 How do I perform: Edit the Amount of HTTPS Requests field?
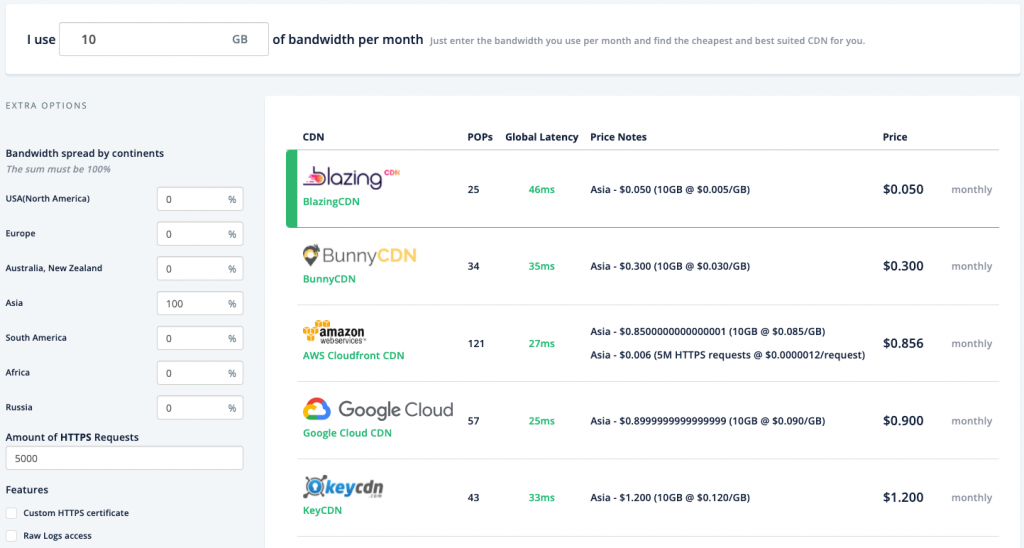124,459
